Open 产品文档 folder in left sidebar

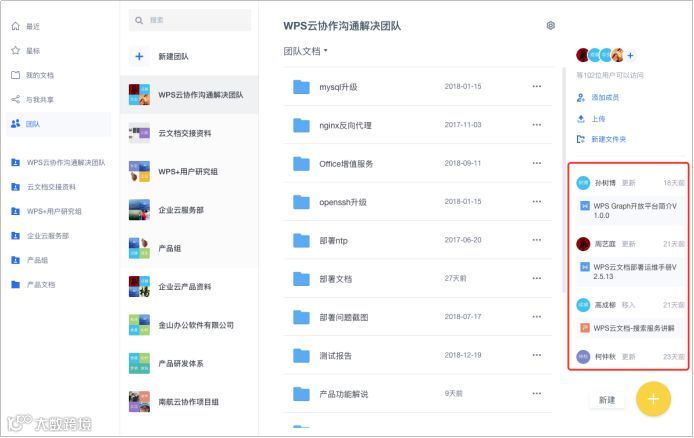33,284
